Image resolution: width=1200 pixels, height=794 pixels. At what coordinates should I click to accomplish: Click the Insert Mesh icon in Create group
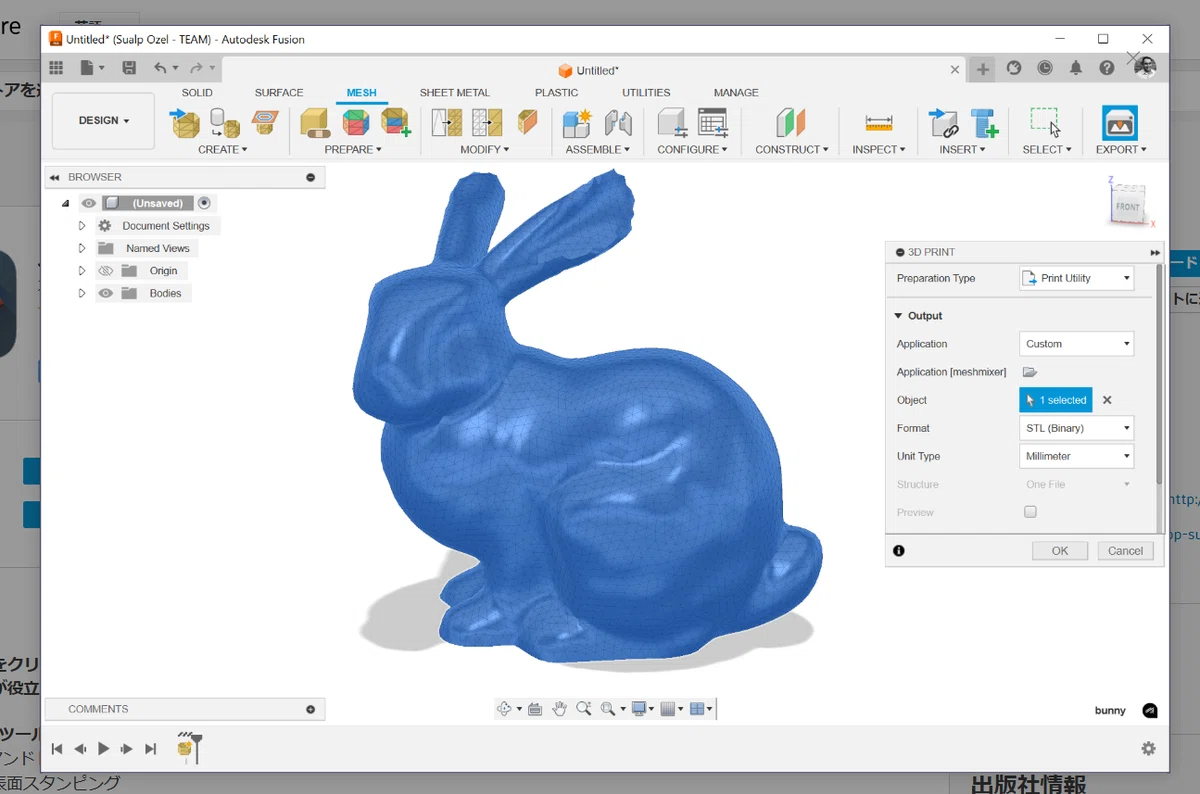click(185, 123)
